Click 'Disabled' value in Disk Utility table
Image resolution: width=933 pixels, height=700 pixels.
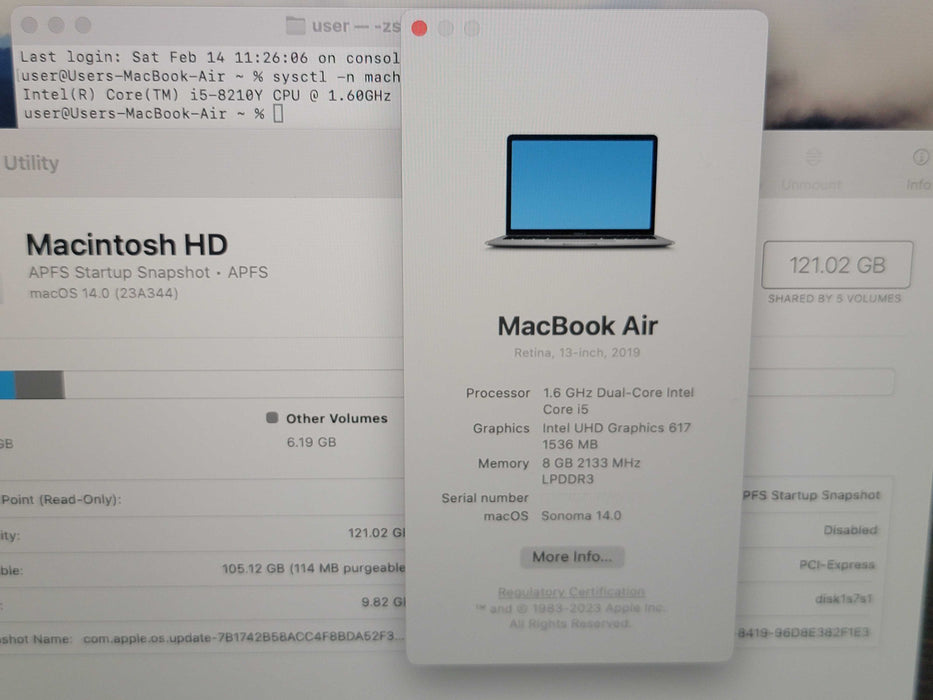coord(850,530)
